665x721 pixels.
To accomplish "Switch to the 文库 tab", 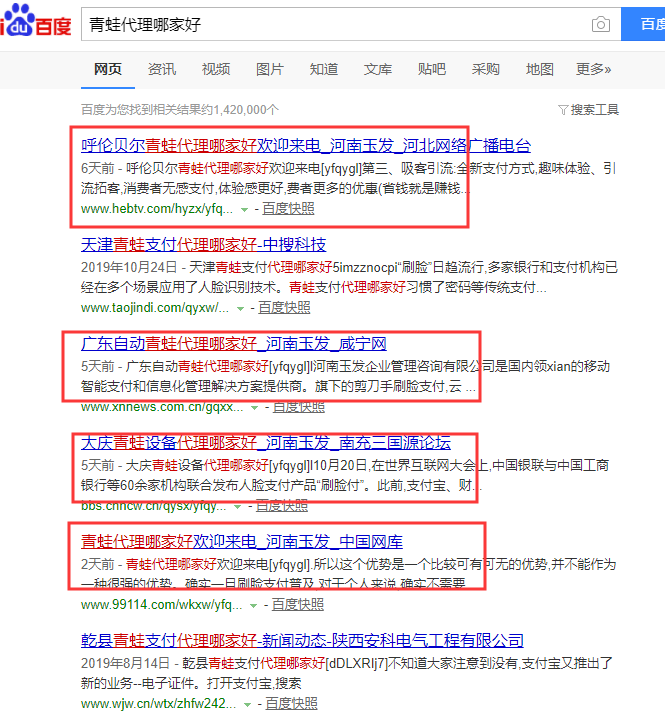I will click(x=378, y=69).
